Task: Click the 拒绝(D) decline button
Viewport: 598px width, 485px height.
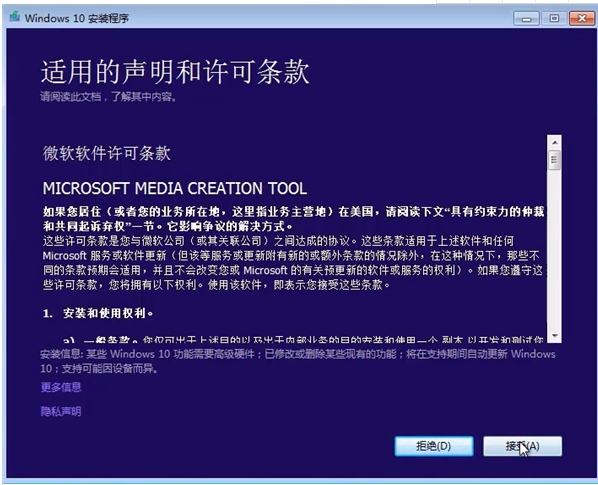Action: (434, 446)
